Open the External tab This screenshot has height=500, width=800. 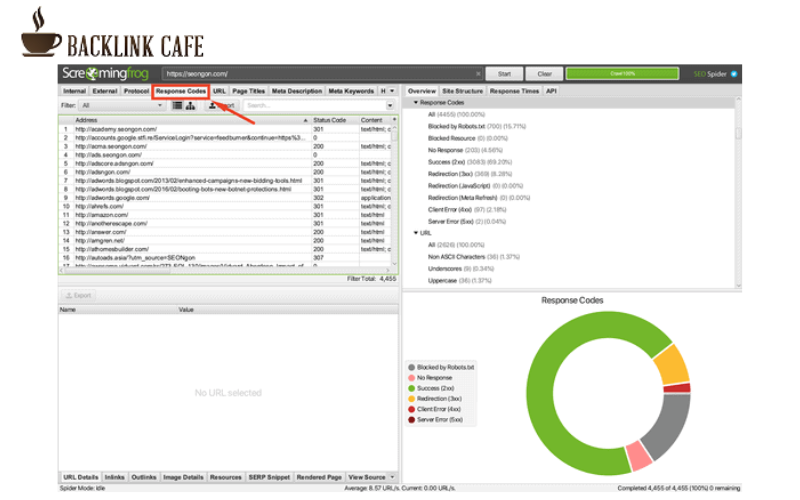point(105,91)
